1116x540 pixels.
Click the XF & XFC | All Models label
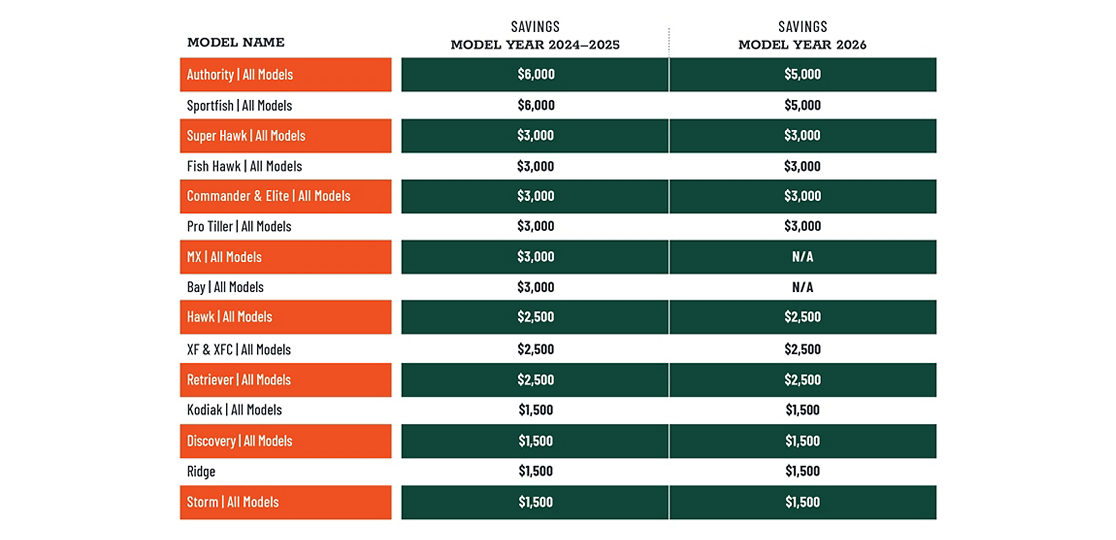point(239,349)
